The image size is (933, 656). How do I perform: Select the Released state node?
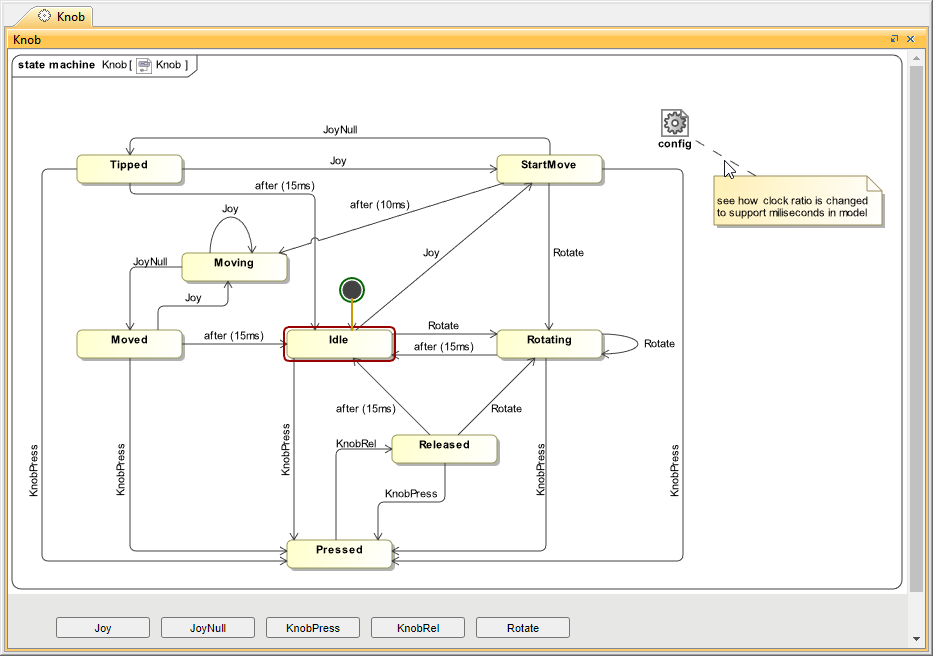(x=444, y=448)
